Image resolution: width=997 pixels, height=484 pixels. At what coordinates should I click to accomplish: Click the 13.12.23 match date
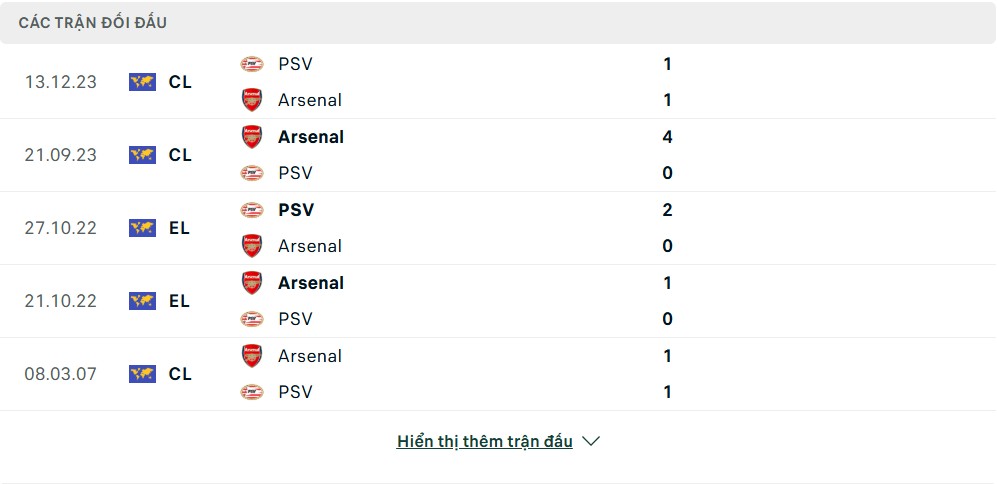(61, 82)
